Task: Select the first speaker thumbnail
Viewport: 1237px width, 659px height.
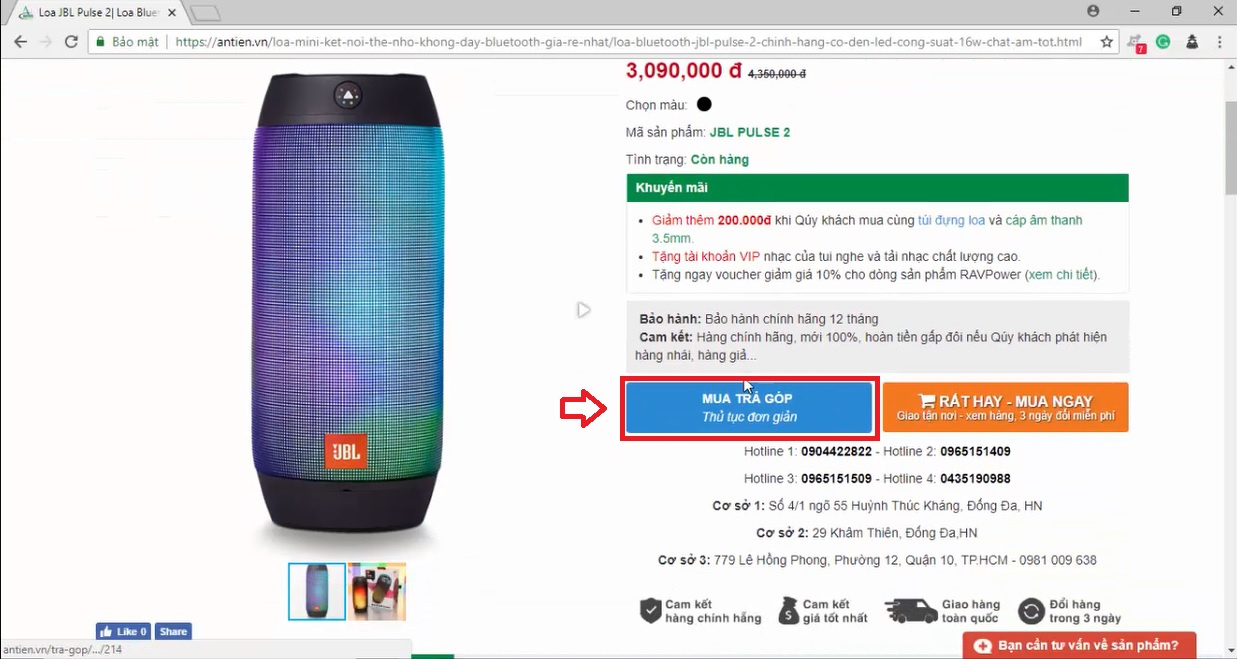Action: pos(317,591)
